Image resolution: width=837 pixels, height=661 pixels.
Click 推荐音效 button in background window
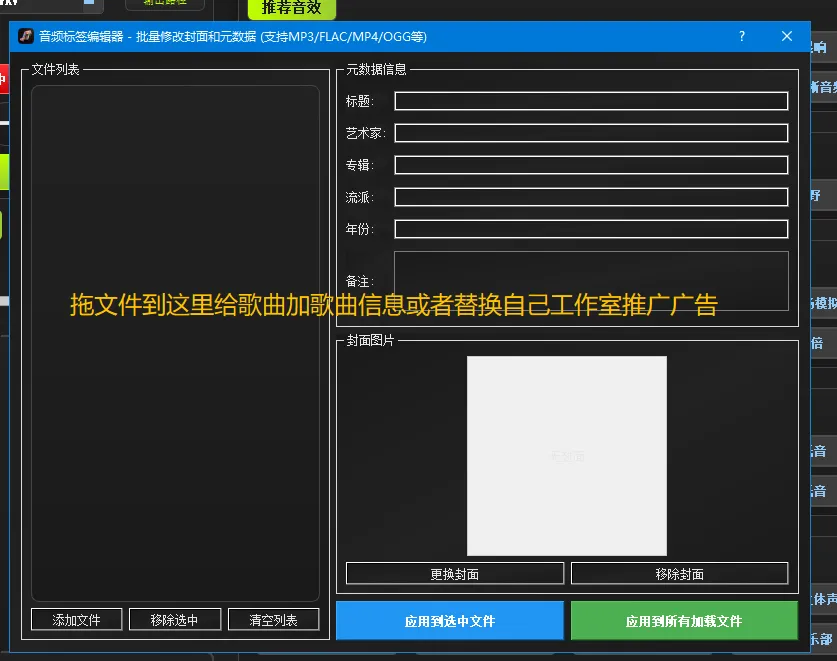pos(292,9)
